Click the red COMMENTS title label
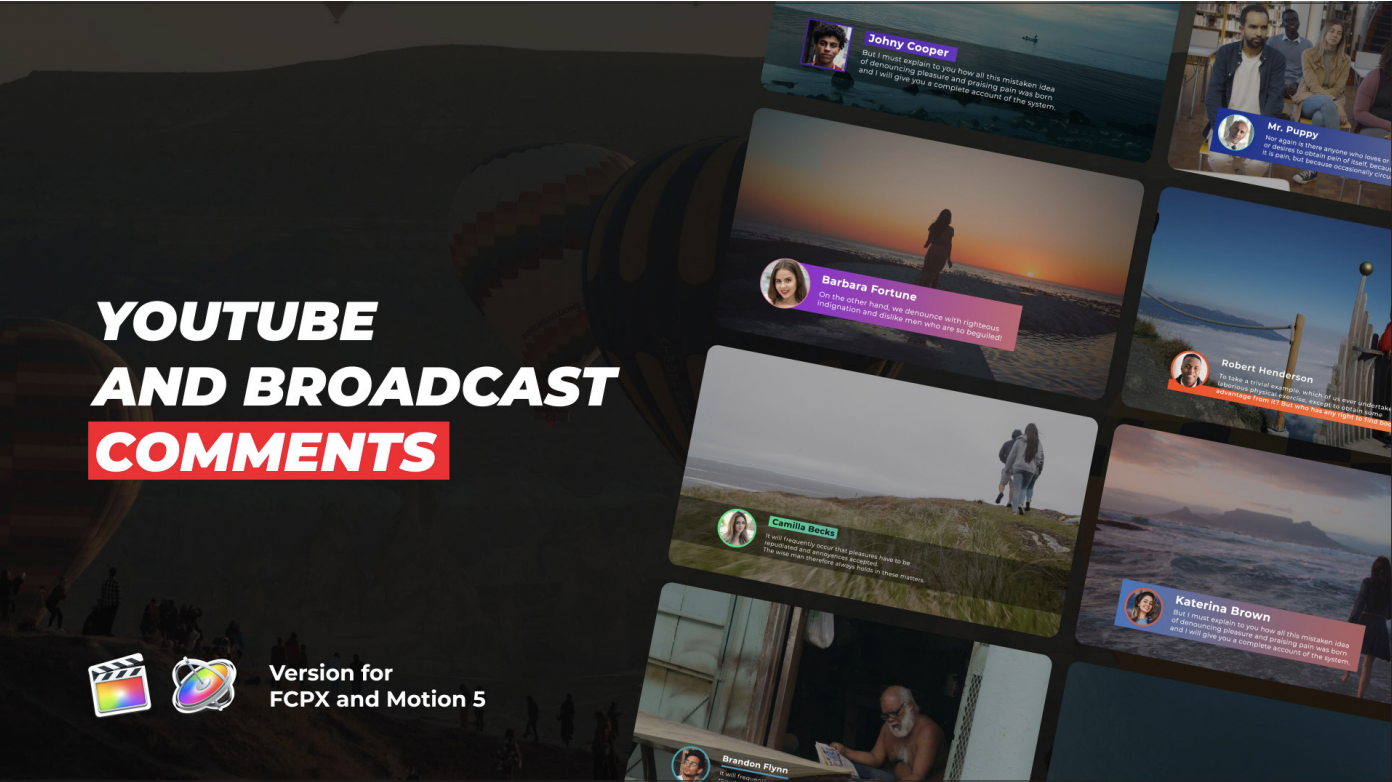The height and width of the screenshot is (782, 1392). click(x=268, y=451)
